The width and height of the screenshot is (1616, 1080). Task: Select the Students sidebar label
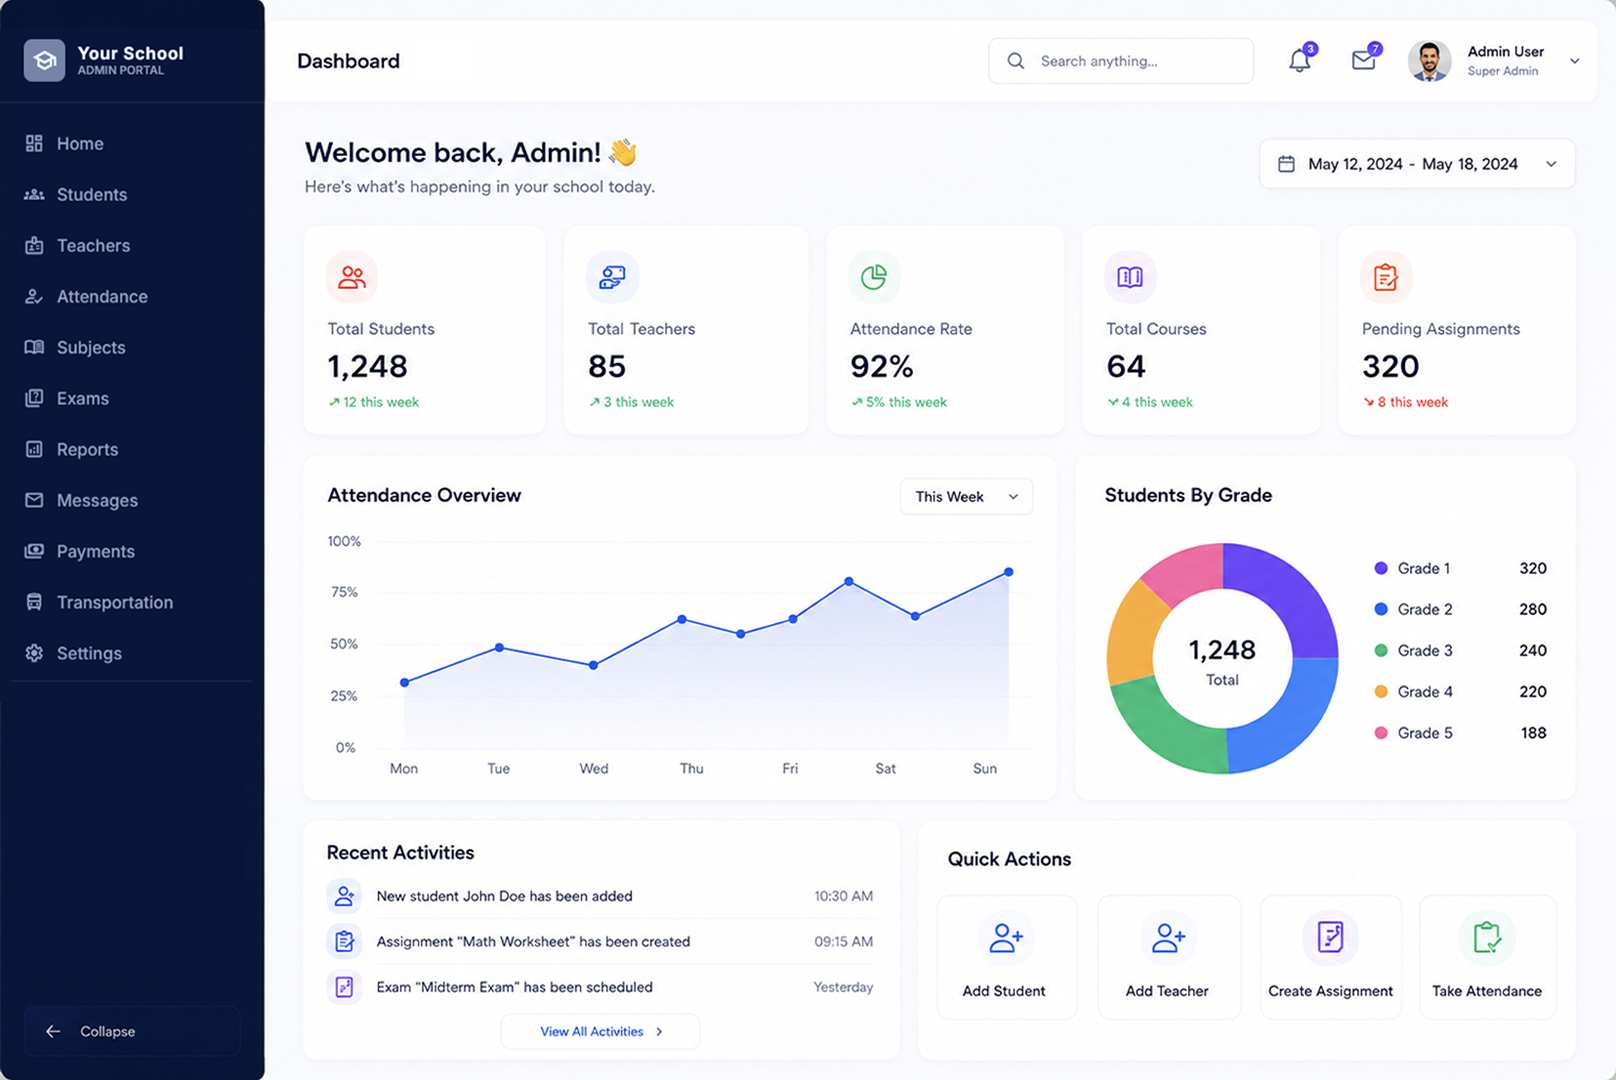(92, 194)
